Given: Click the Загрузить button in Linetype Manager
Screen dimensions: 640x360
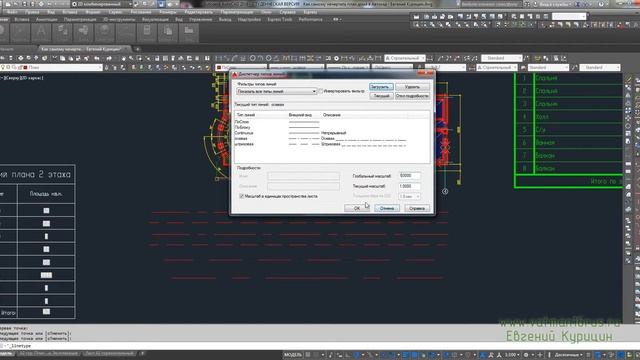Looking at the screenshot, I should (x=381, y=87).
